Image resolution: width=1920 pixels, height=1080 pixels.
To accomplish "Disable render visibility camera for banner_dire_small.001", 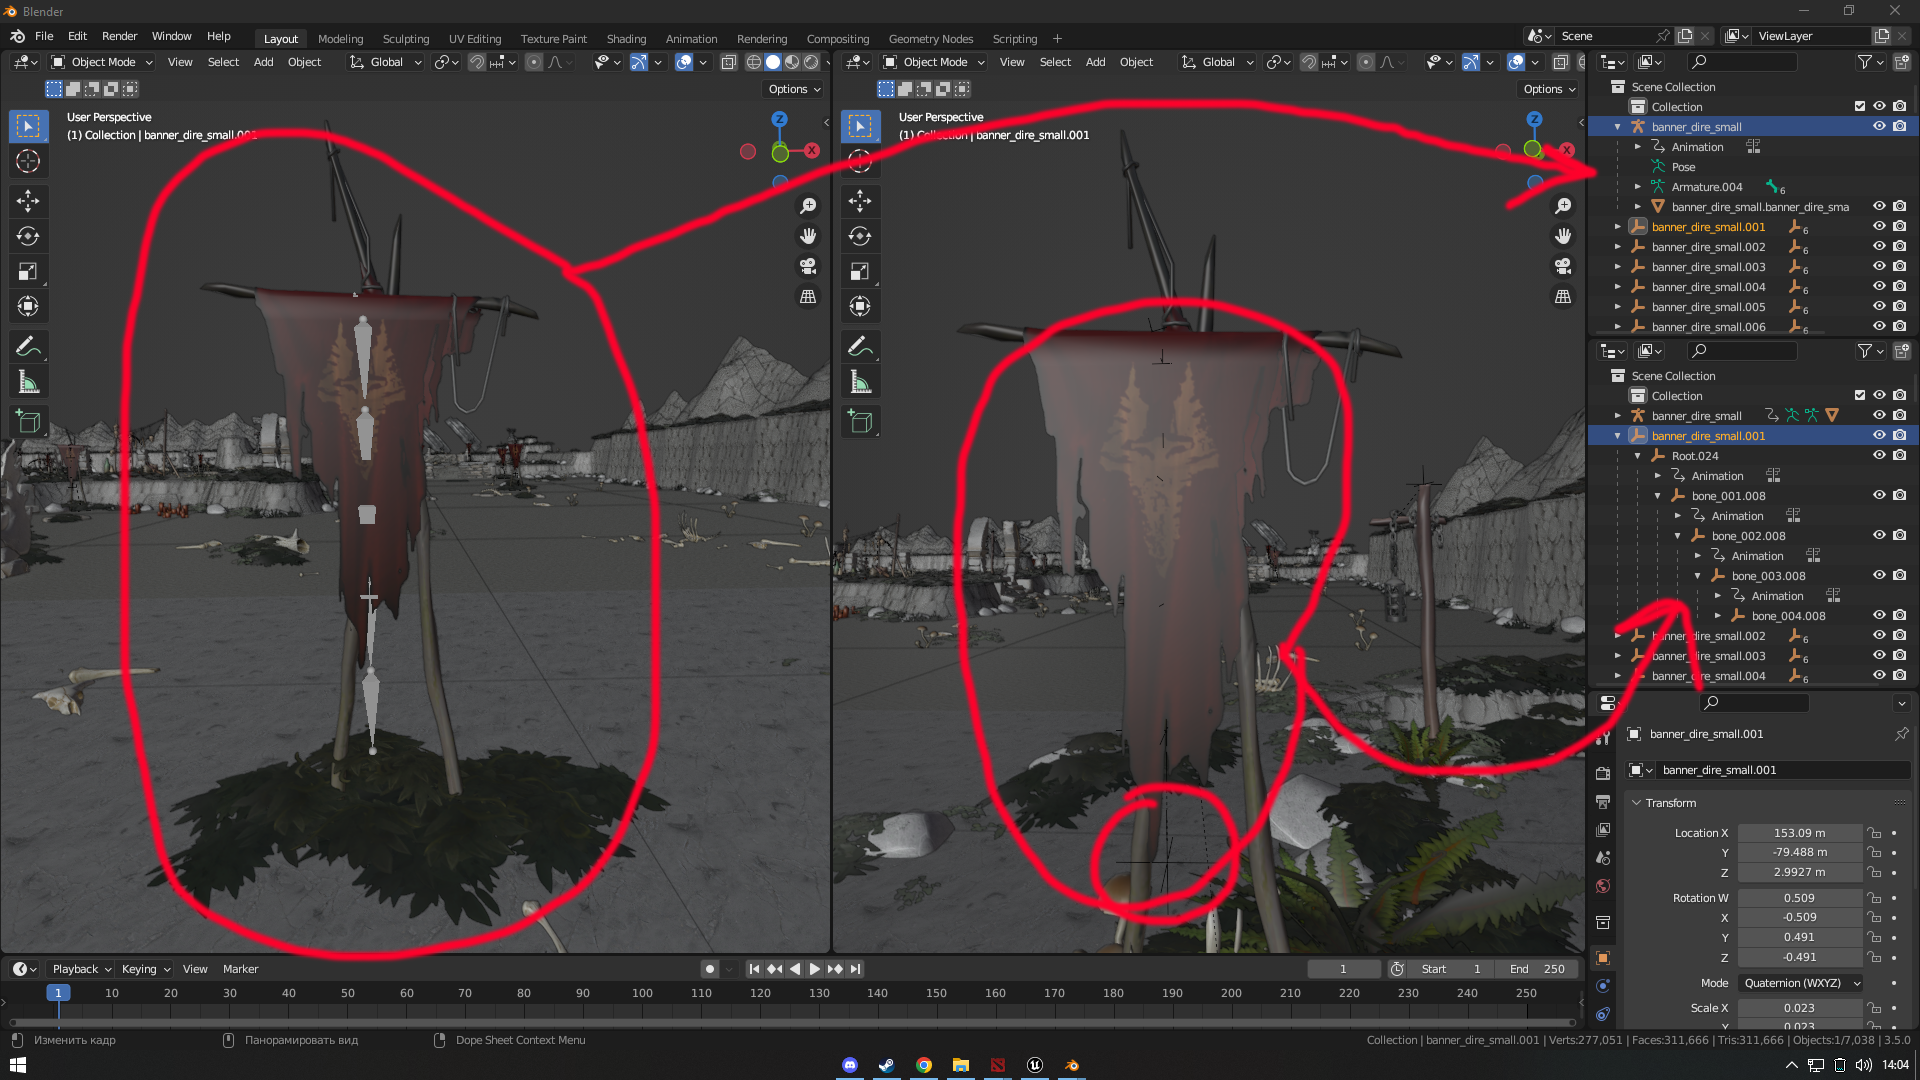I will 1899,226.
